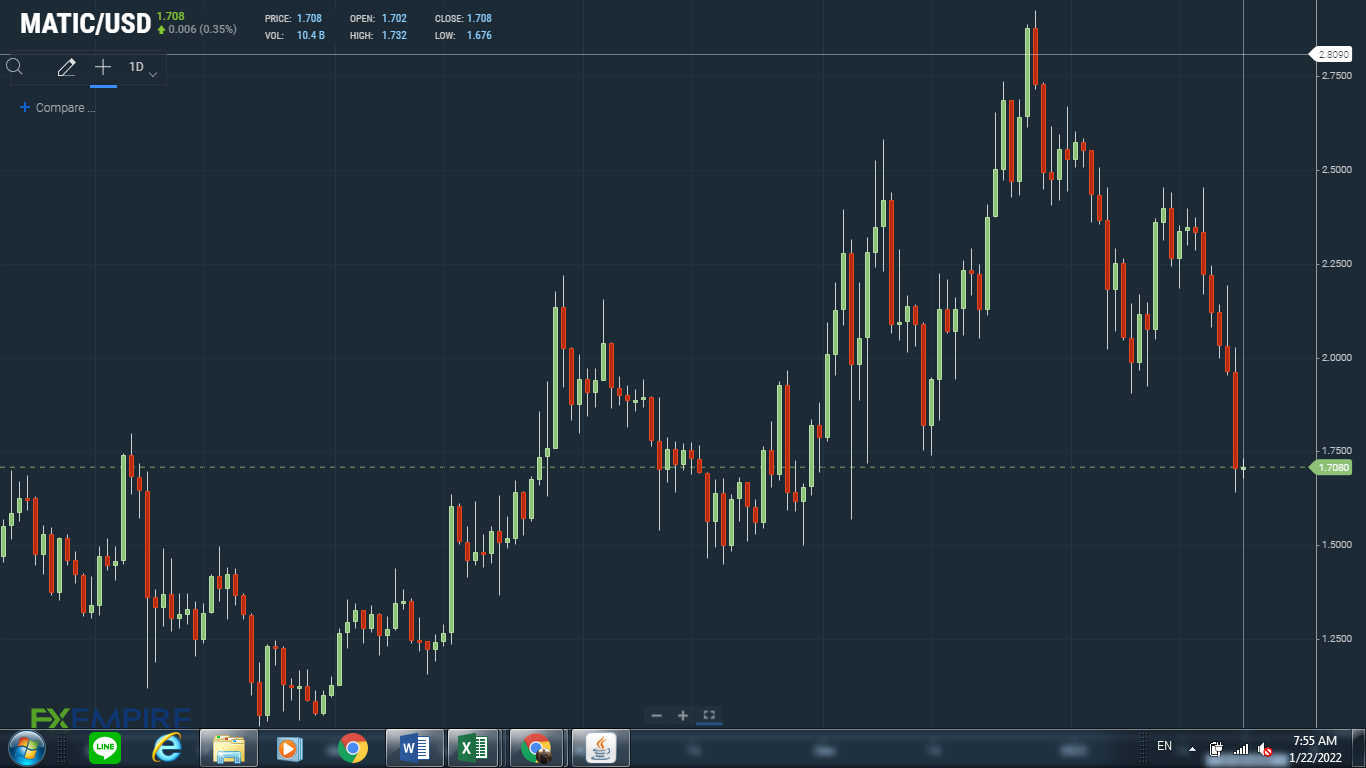
Task: Click the CLOSE 1.708 value
Action: [x=479, y=19]
